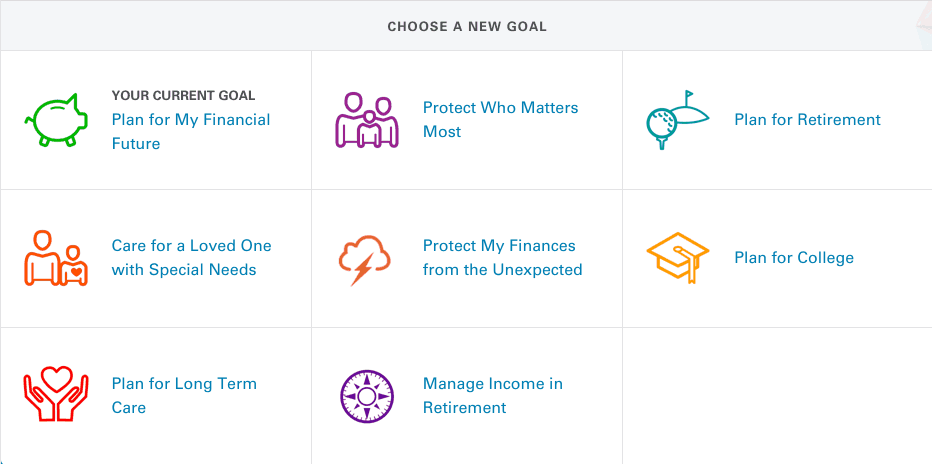
Task: Click the storm cloud lightning icon
Action: coord(364,260)
